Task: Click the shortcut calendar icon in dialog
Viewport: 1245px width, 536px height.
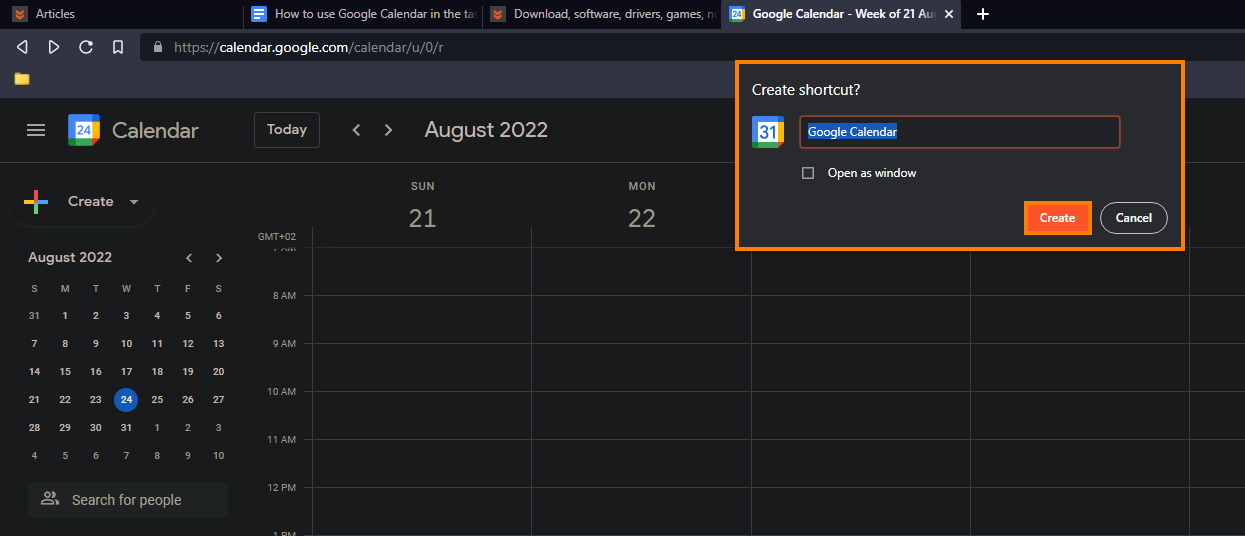Action: click(x=768, y=132)
